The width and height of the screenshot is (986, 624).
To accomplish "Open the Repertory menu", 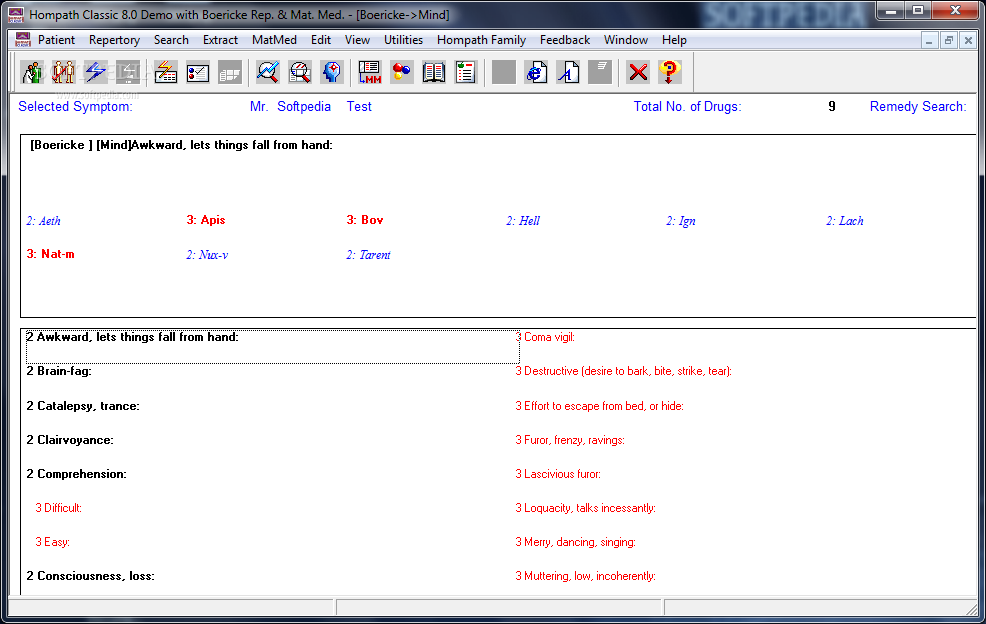I will tap(114, 40).
